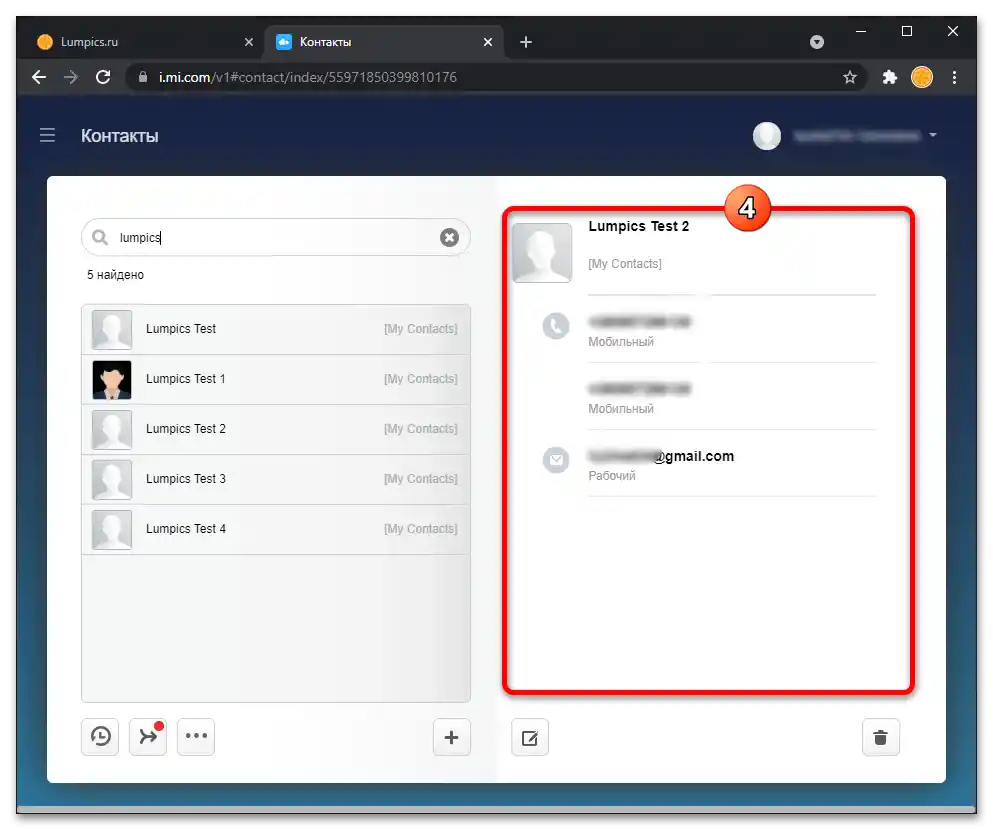Click the Lumpics Test 1 avatar photo
Screen dimensions: 993x830
coord(112,380)
